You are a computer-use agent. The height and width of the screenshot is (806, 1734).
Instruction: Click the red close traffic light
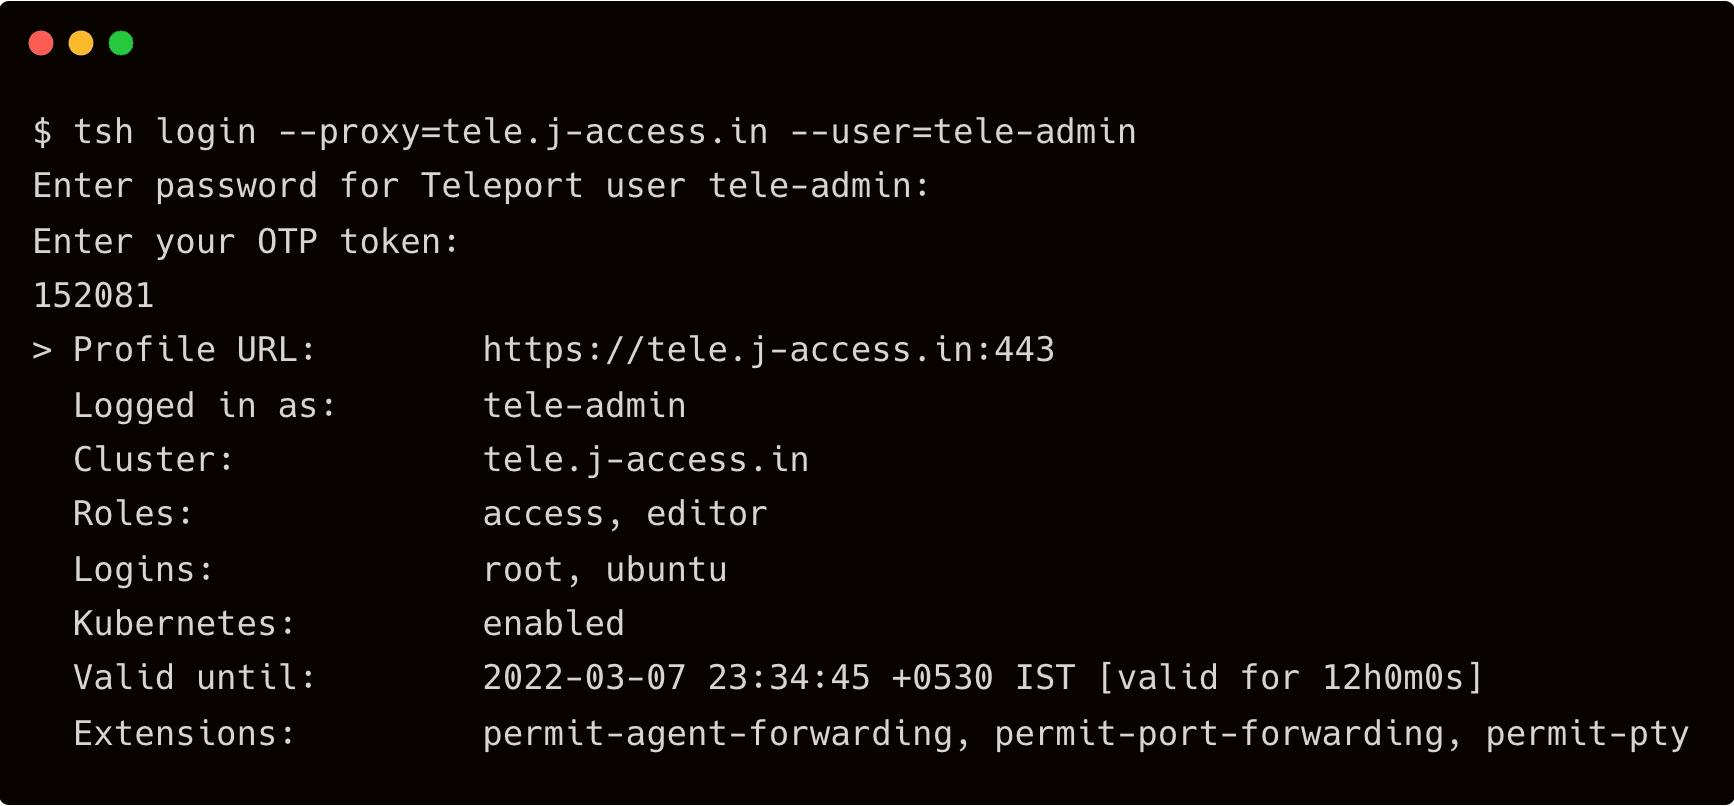(x=41, y=43)
